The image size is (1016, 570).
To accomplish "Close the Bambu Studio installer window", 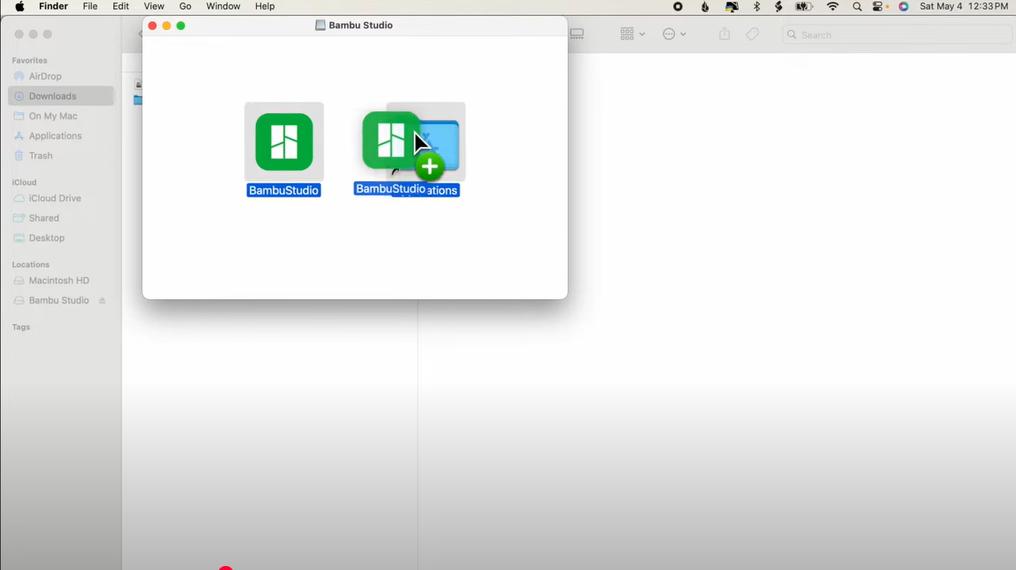I will 152,25.
